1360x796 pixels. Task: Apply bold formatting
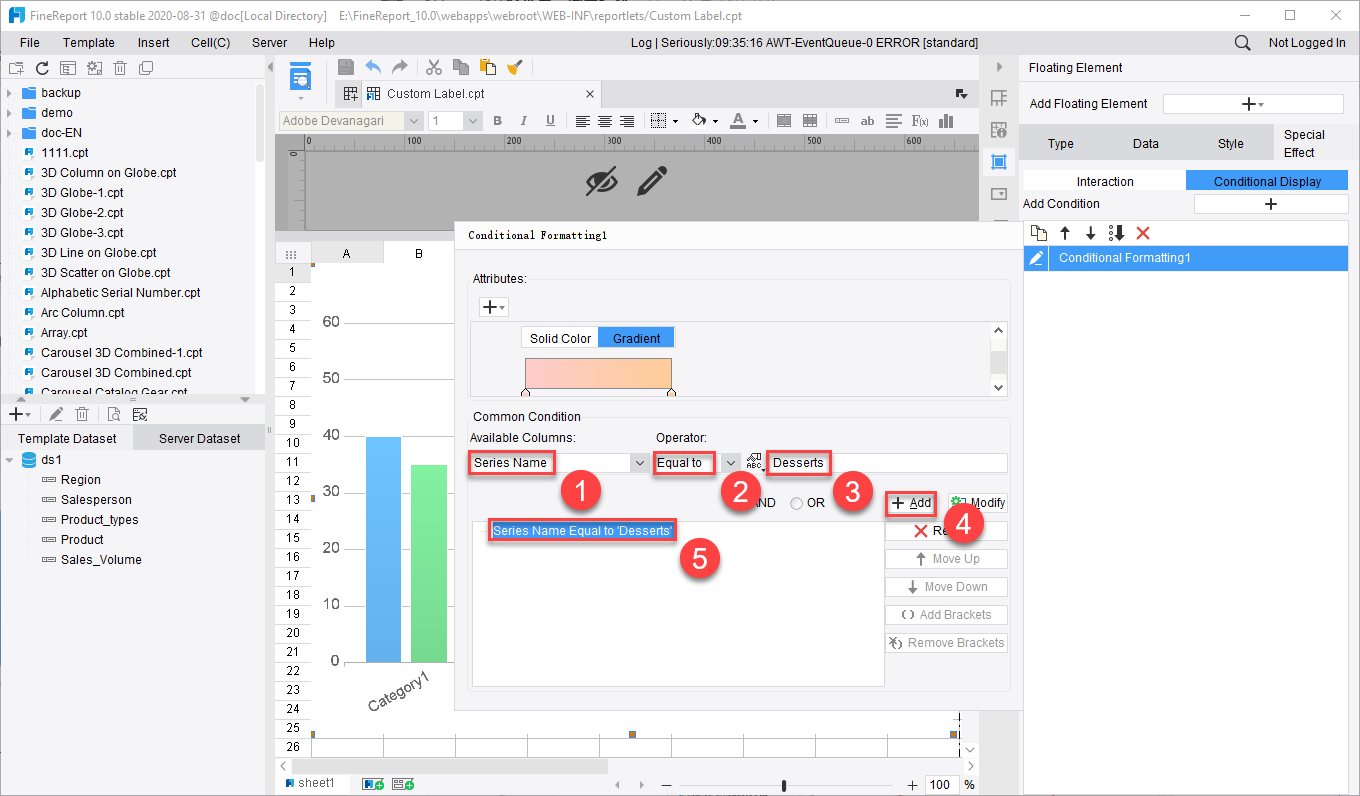(498, 121)
